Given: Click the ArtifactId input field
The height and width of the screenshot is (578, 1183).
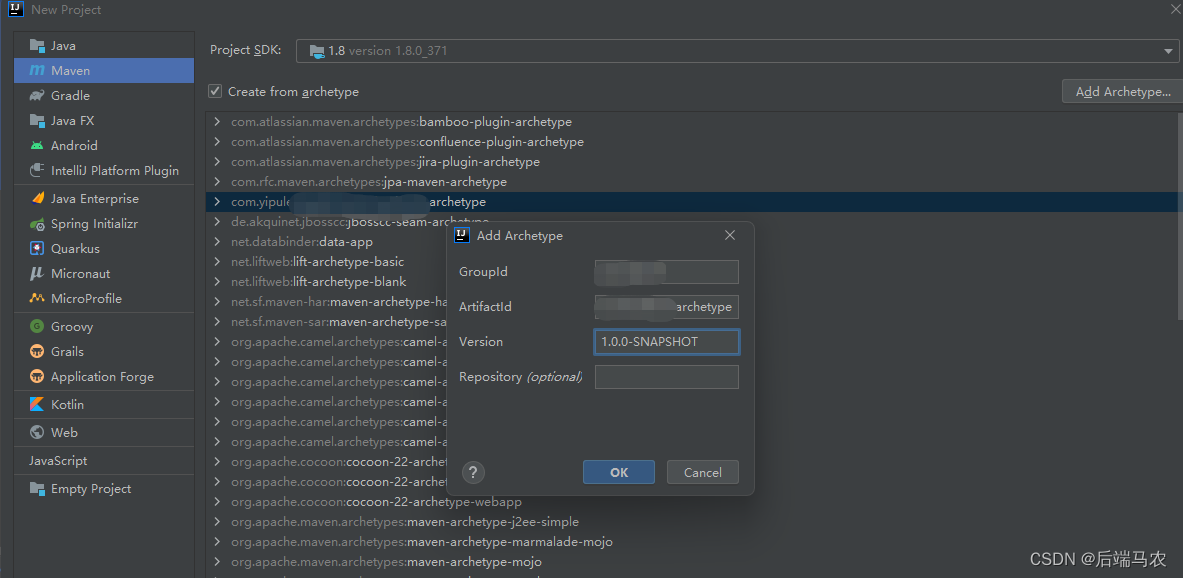Looking at the screenshot, I should 667,307.
